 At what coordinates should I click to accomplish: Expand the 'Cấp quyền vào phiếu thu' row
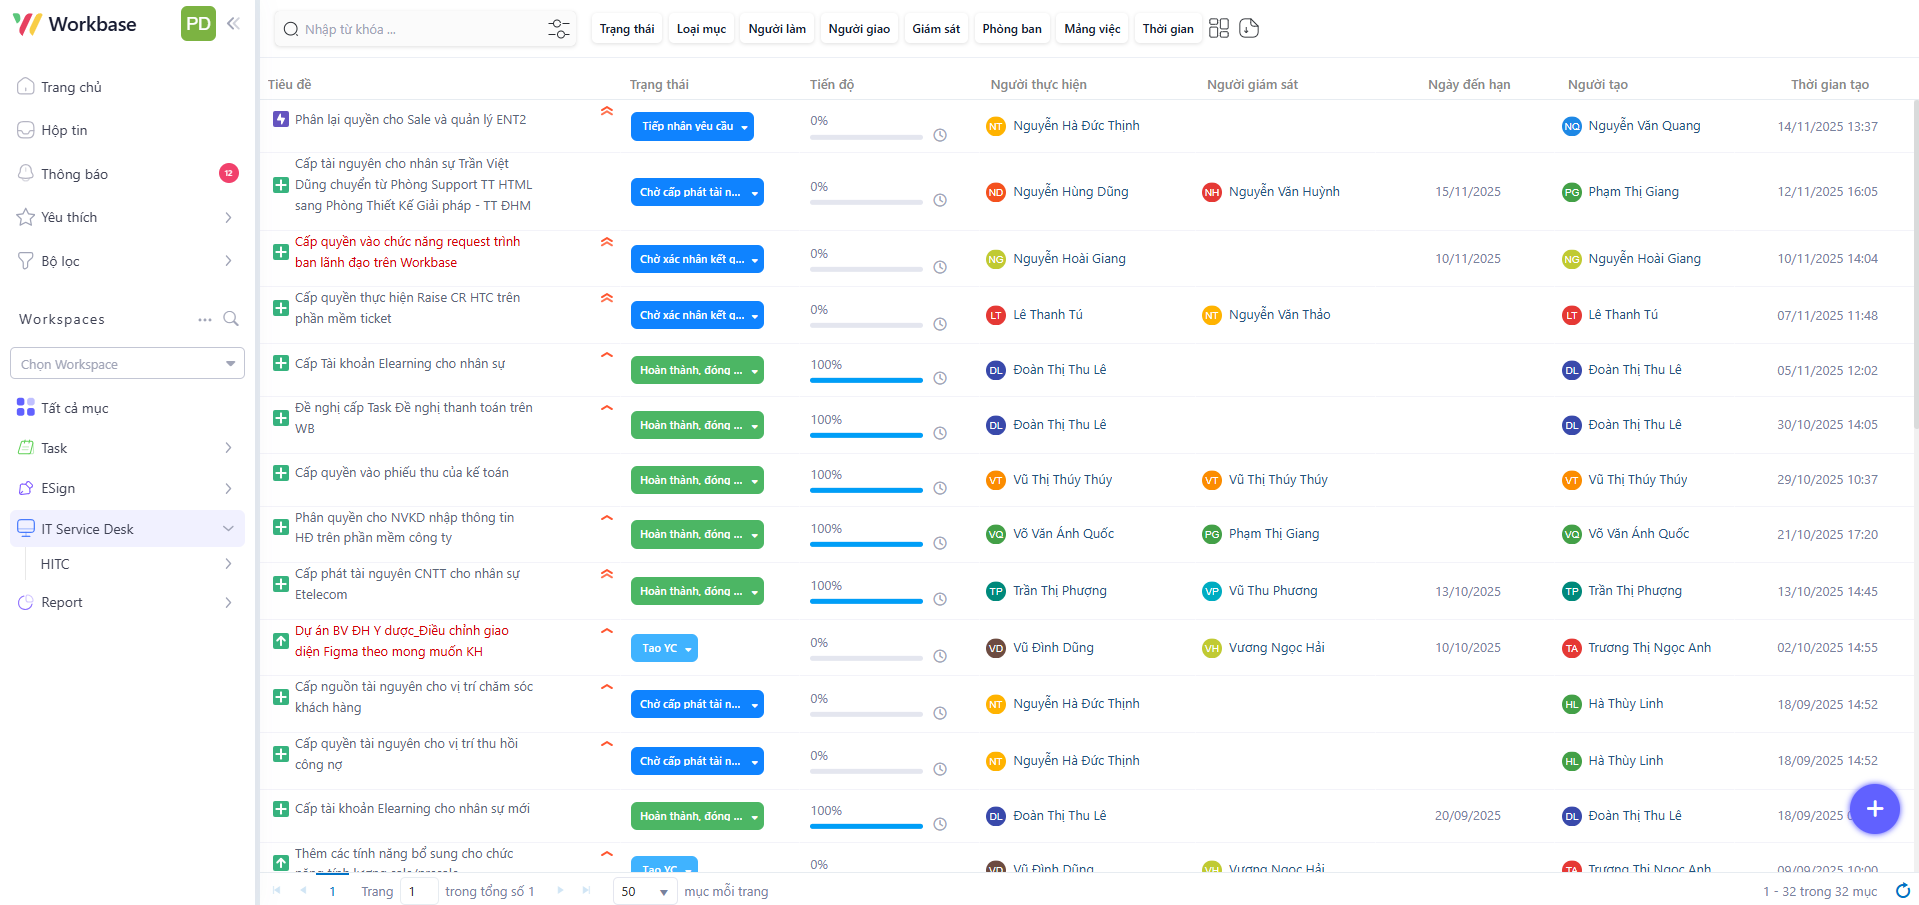click(x=281, y=473)
